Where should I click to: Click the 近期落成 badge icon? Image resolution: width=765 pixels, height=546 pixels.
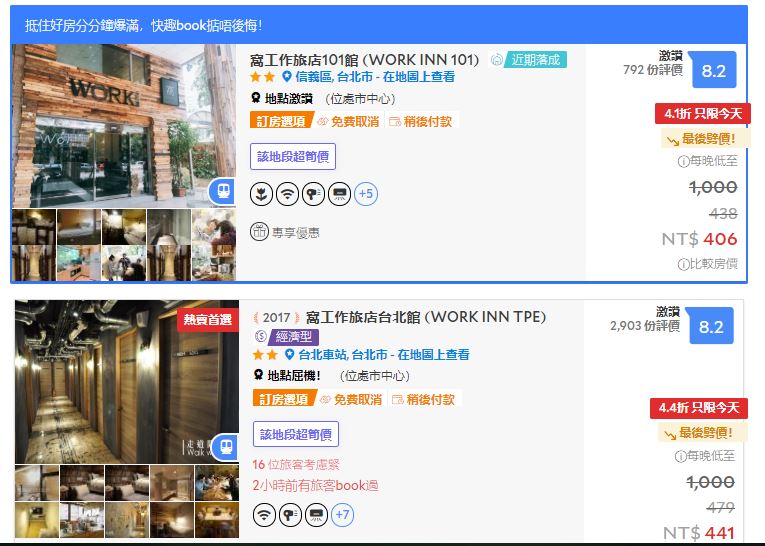(497, 60)
